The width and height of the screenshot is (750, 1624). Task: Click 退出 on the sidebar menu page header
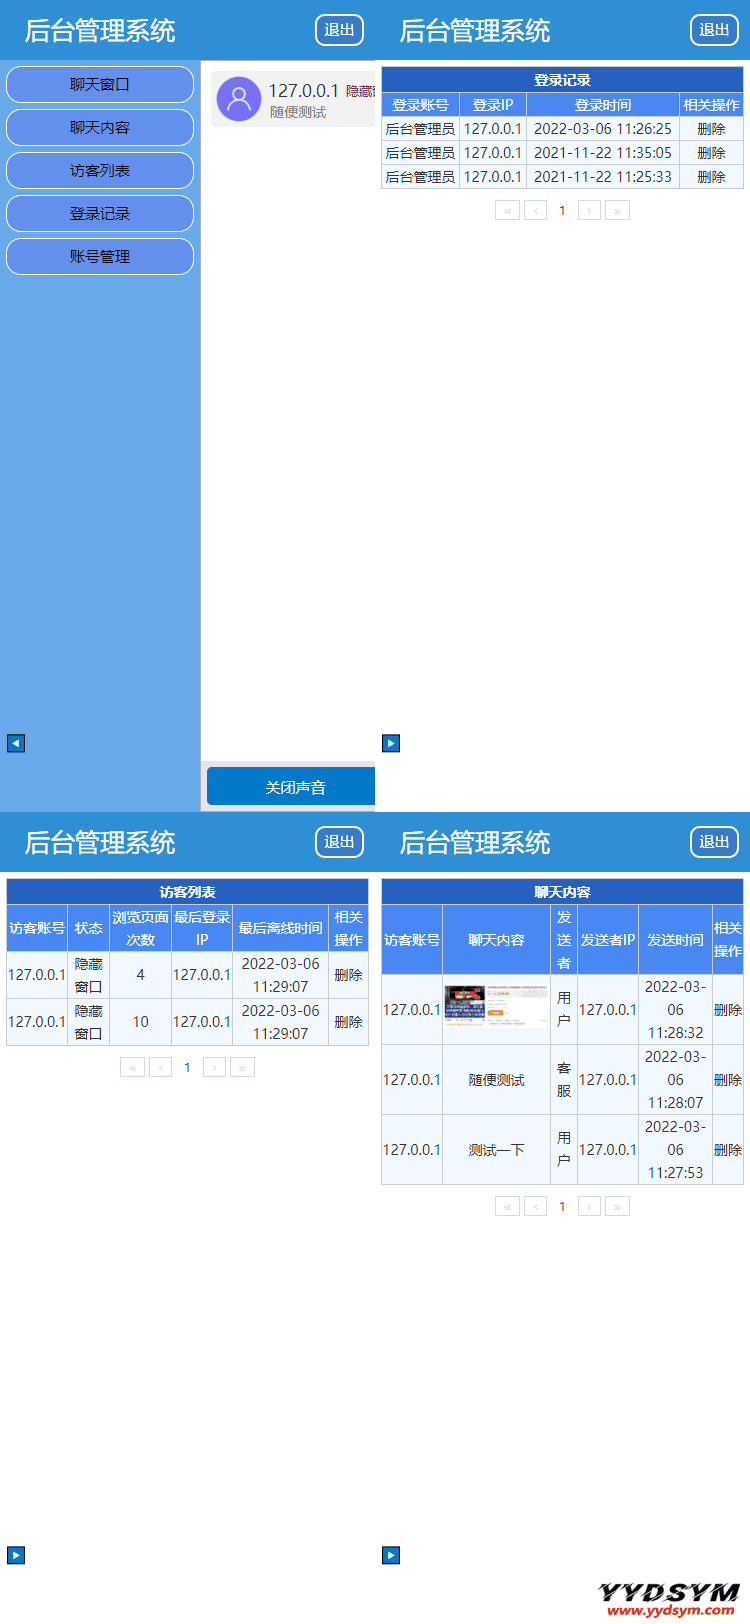pos(339,30)
